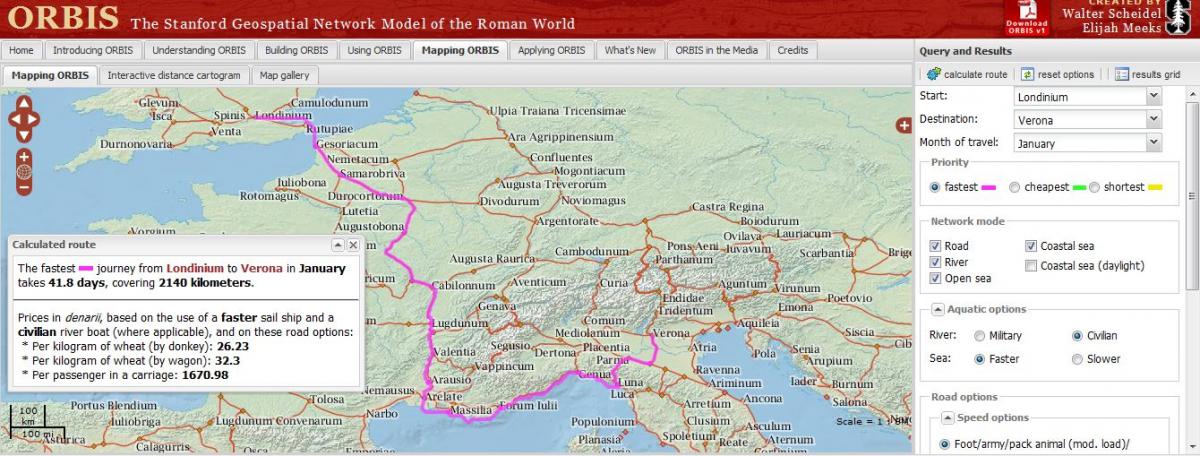The image size is (1200, 456).
Task: Select Foot/army/pack animal speed option
Action: tap(945, 445)
